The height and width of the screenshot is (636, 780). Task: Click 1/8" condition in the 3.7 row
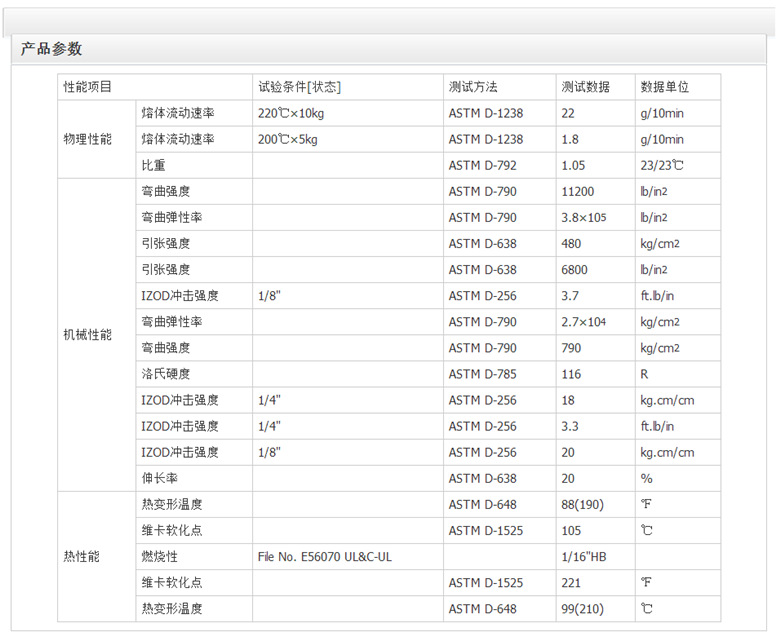[x=348, y=296]
